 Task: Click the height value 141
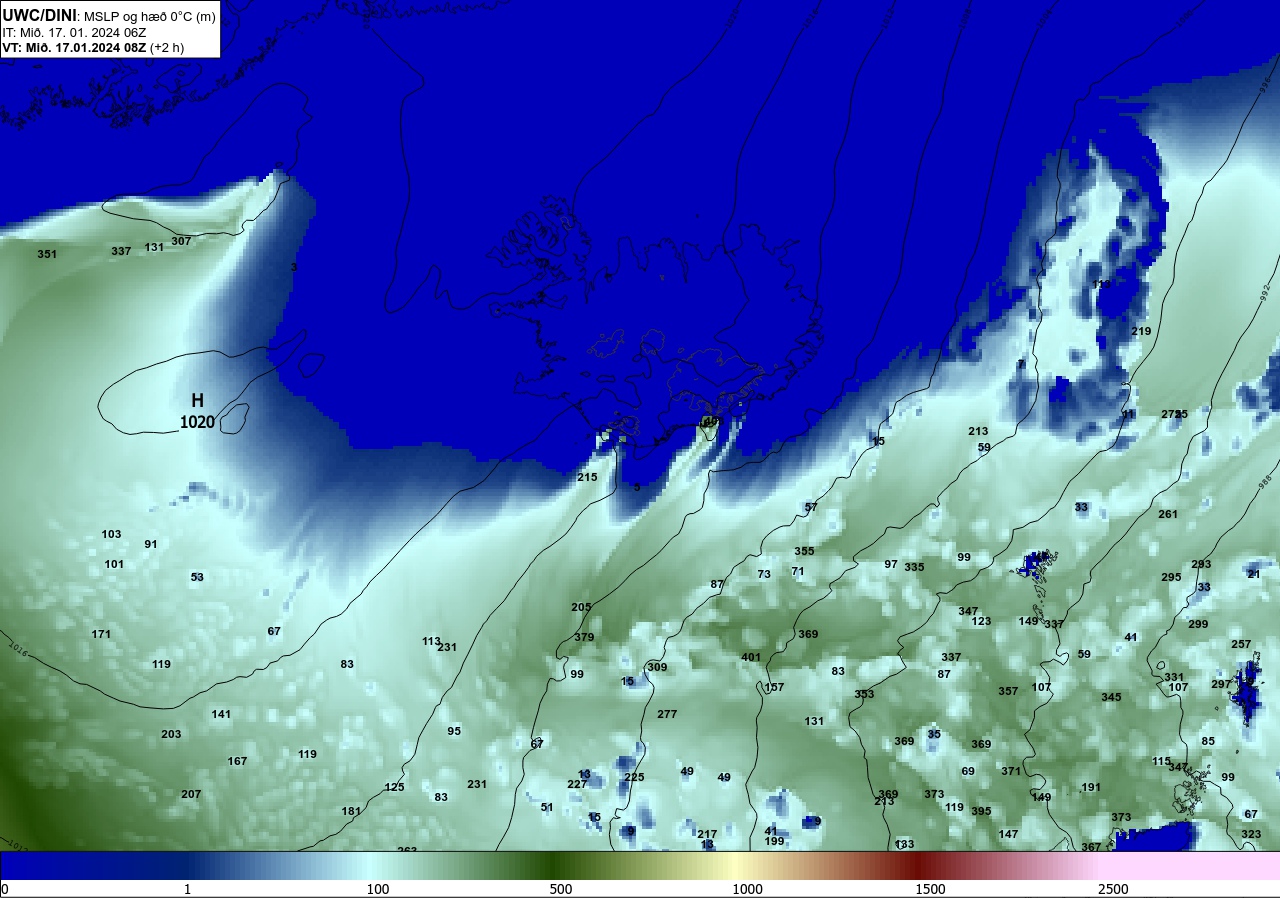(221, 714)
